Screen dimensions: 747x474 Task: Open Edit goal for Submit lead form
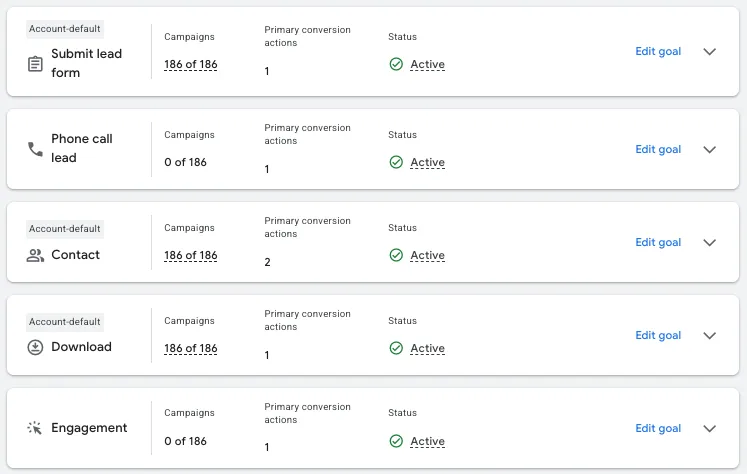pyautogui.click(x=658, y=51)
